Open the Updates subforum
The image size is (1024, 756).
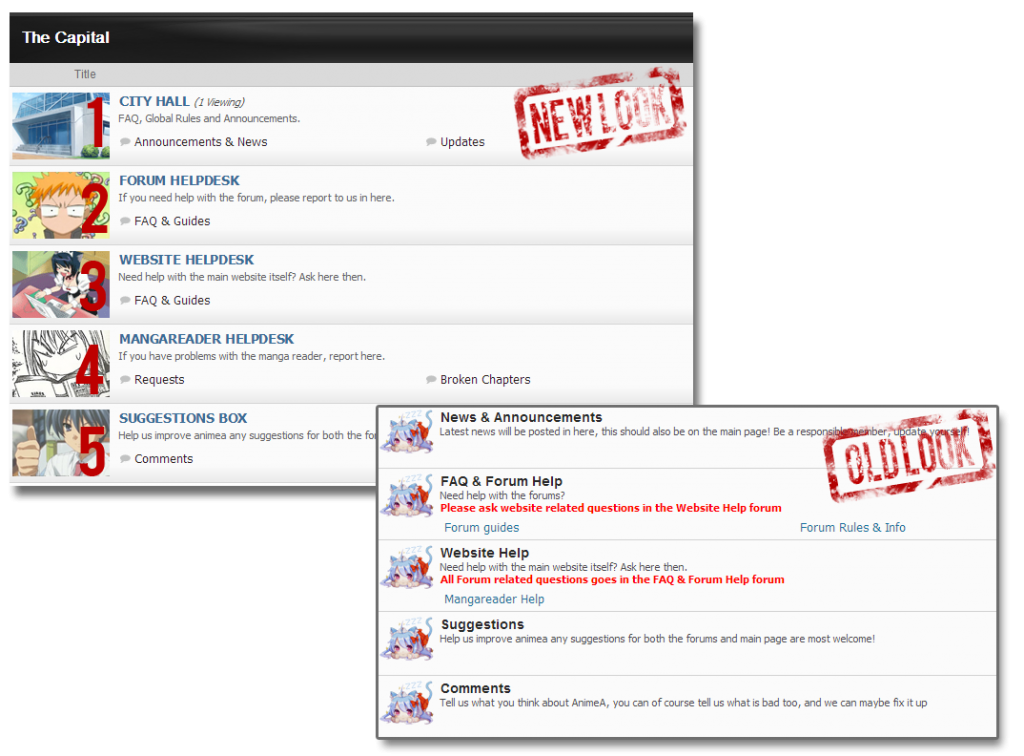click(462, 142)
